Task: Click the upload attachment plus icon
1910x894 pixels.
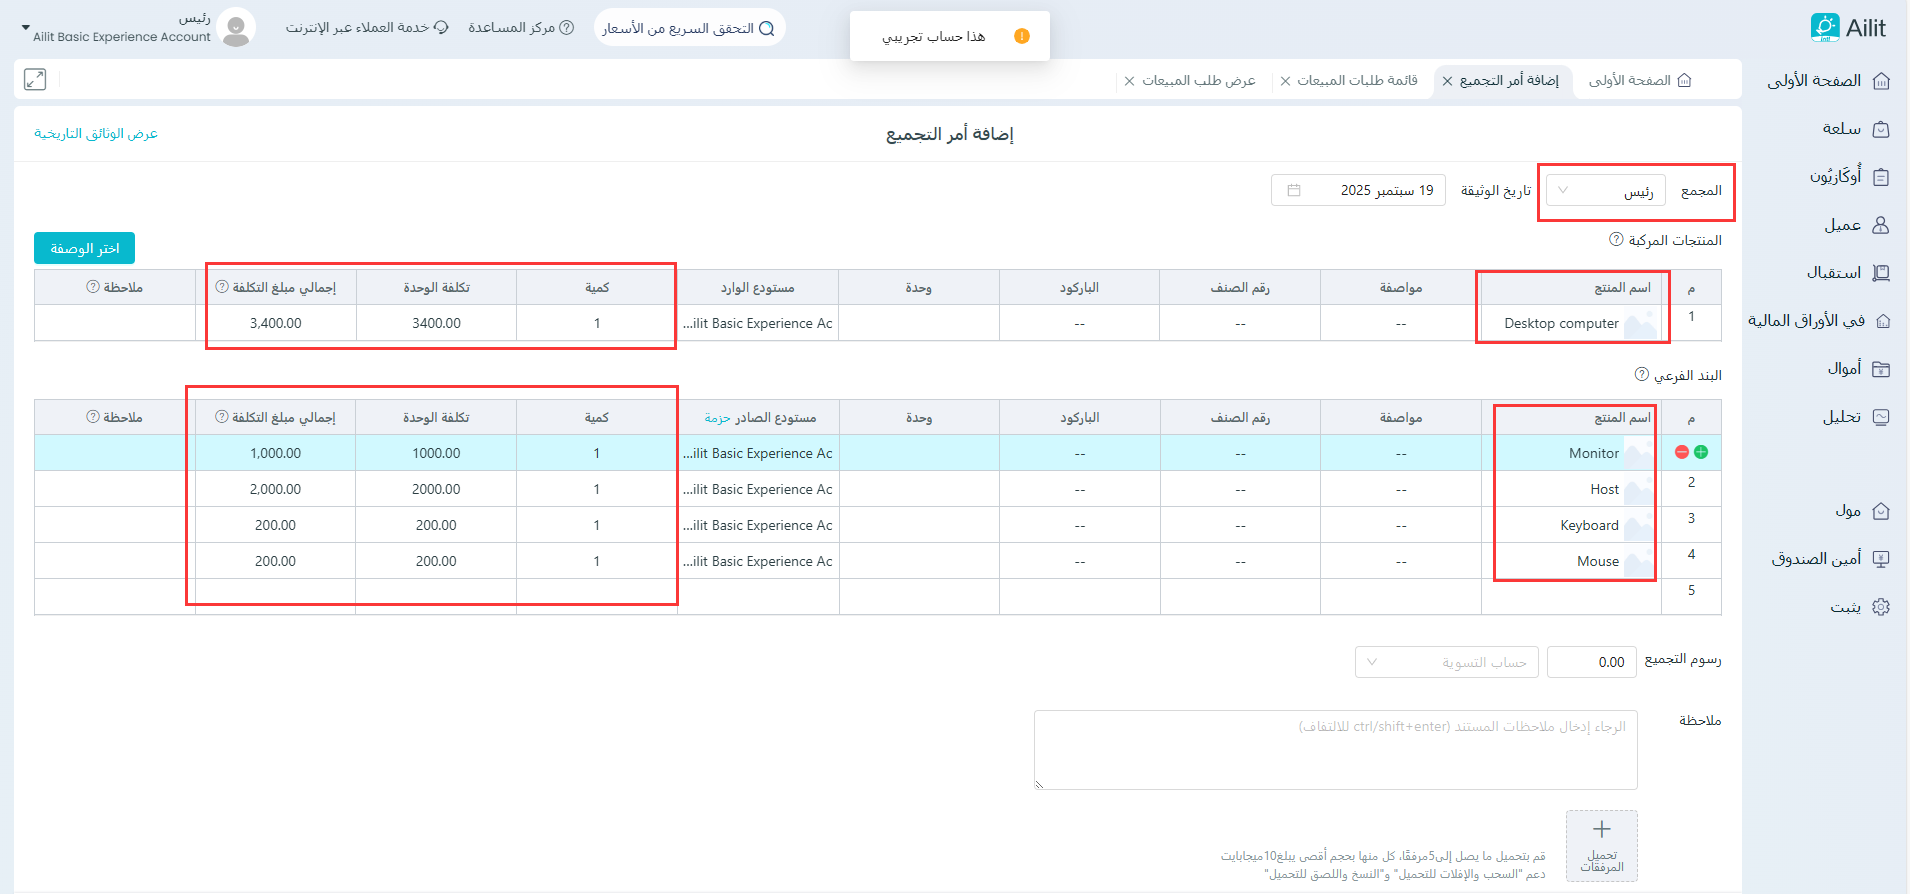Action: click(1601, 830)
